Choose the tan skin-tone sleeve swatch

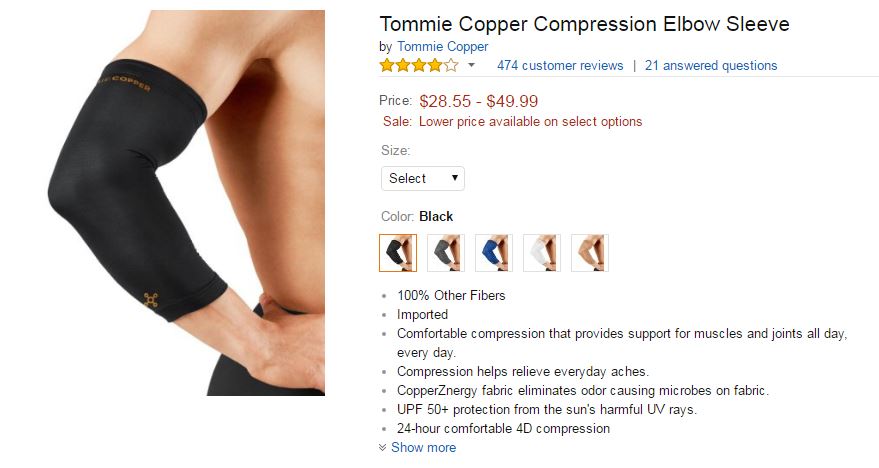coord(590,253)
